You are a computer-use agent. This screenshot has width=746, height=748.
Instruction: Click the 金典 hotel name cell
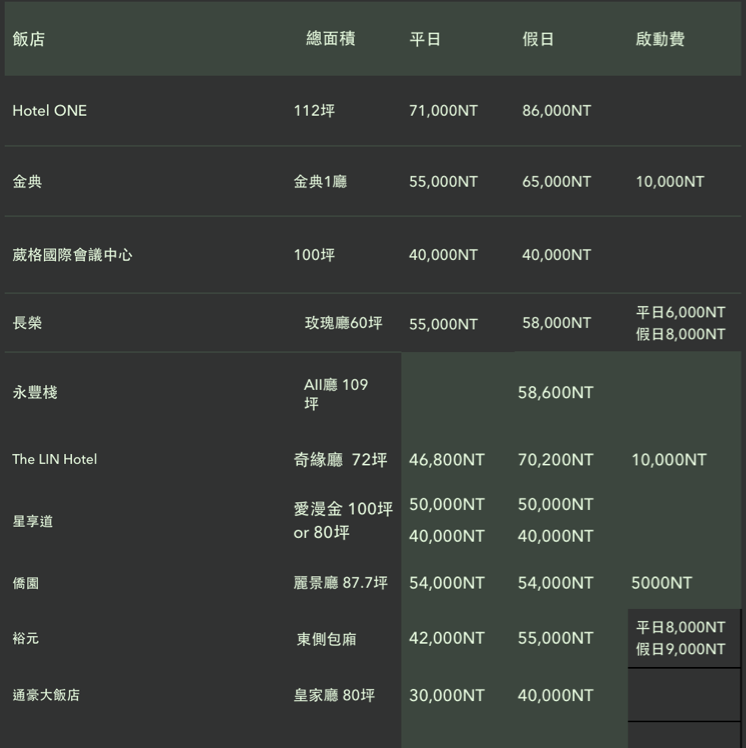28,182
